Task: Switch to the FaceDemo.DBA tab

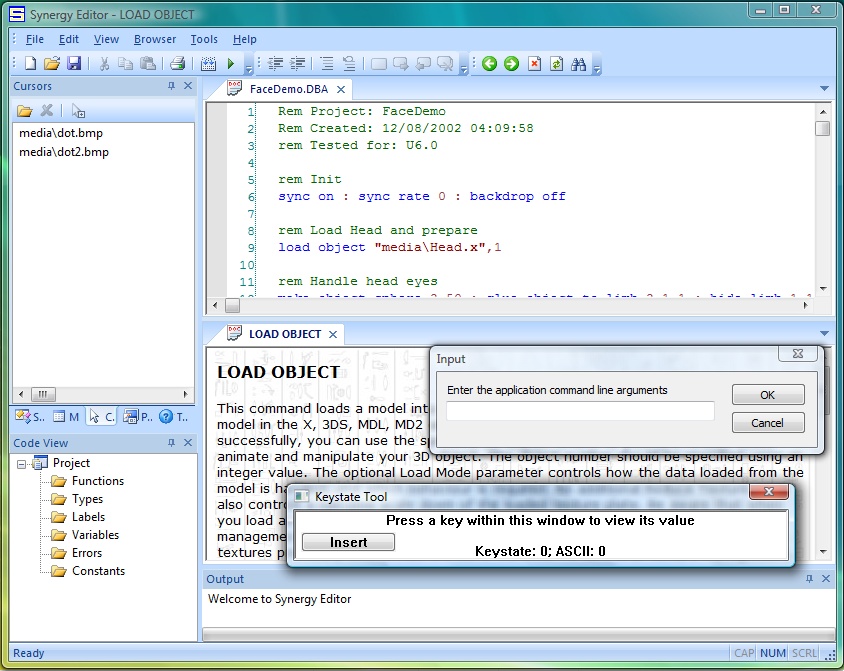Action: (289, 89)
